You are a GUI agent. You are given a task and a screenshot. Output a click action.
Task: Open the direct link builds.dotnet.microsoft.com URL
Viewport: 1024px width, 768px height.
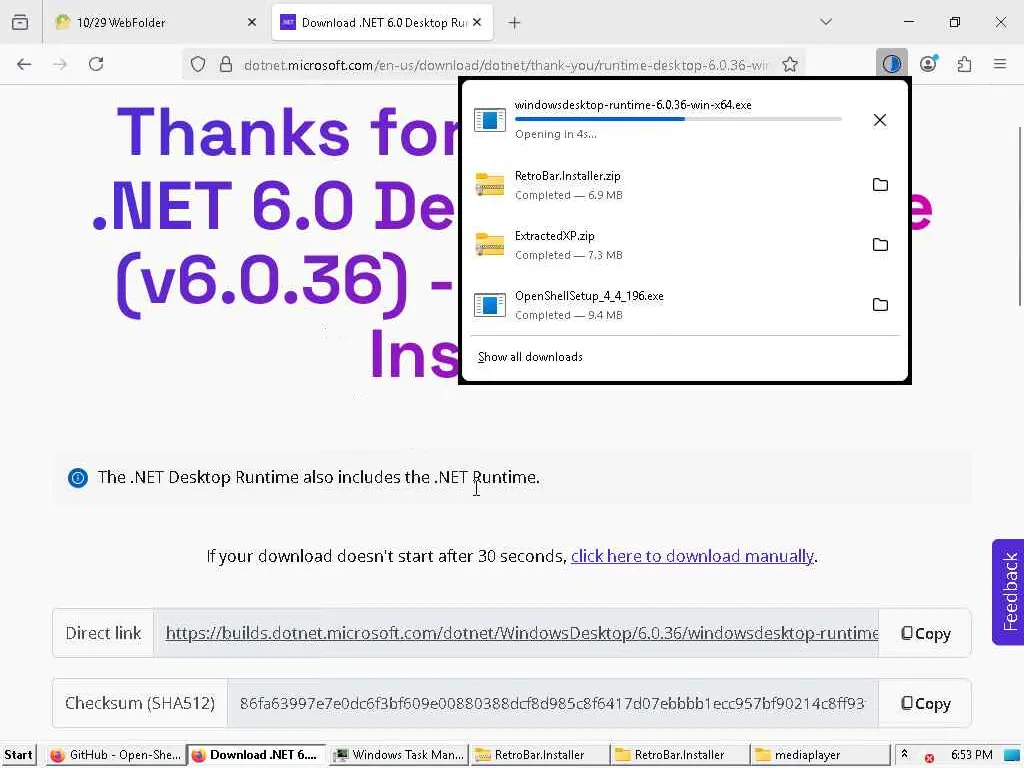pyautogui.click(x=522, y=633)
